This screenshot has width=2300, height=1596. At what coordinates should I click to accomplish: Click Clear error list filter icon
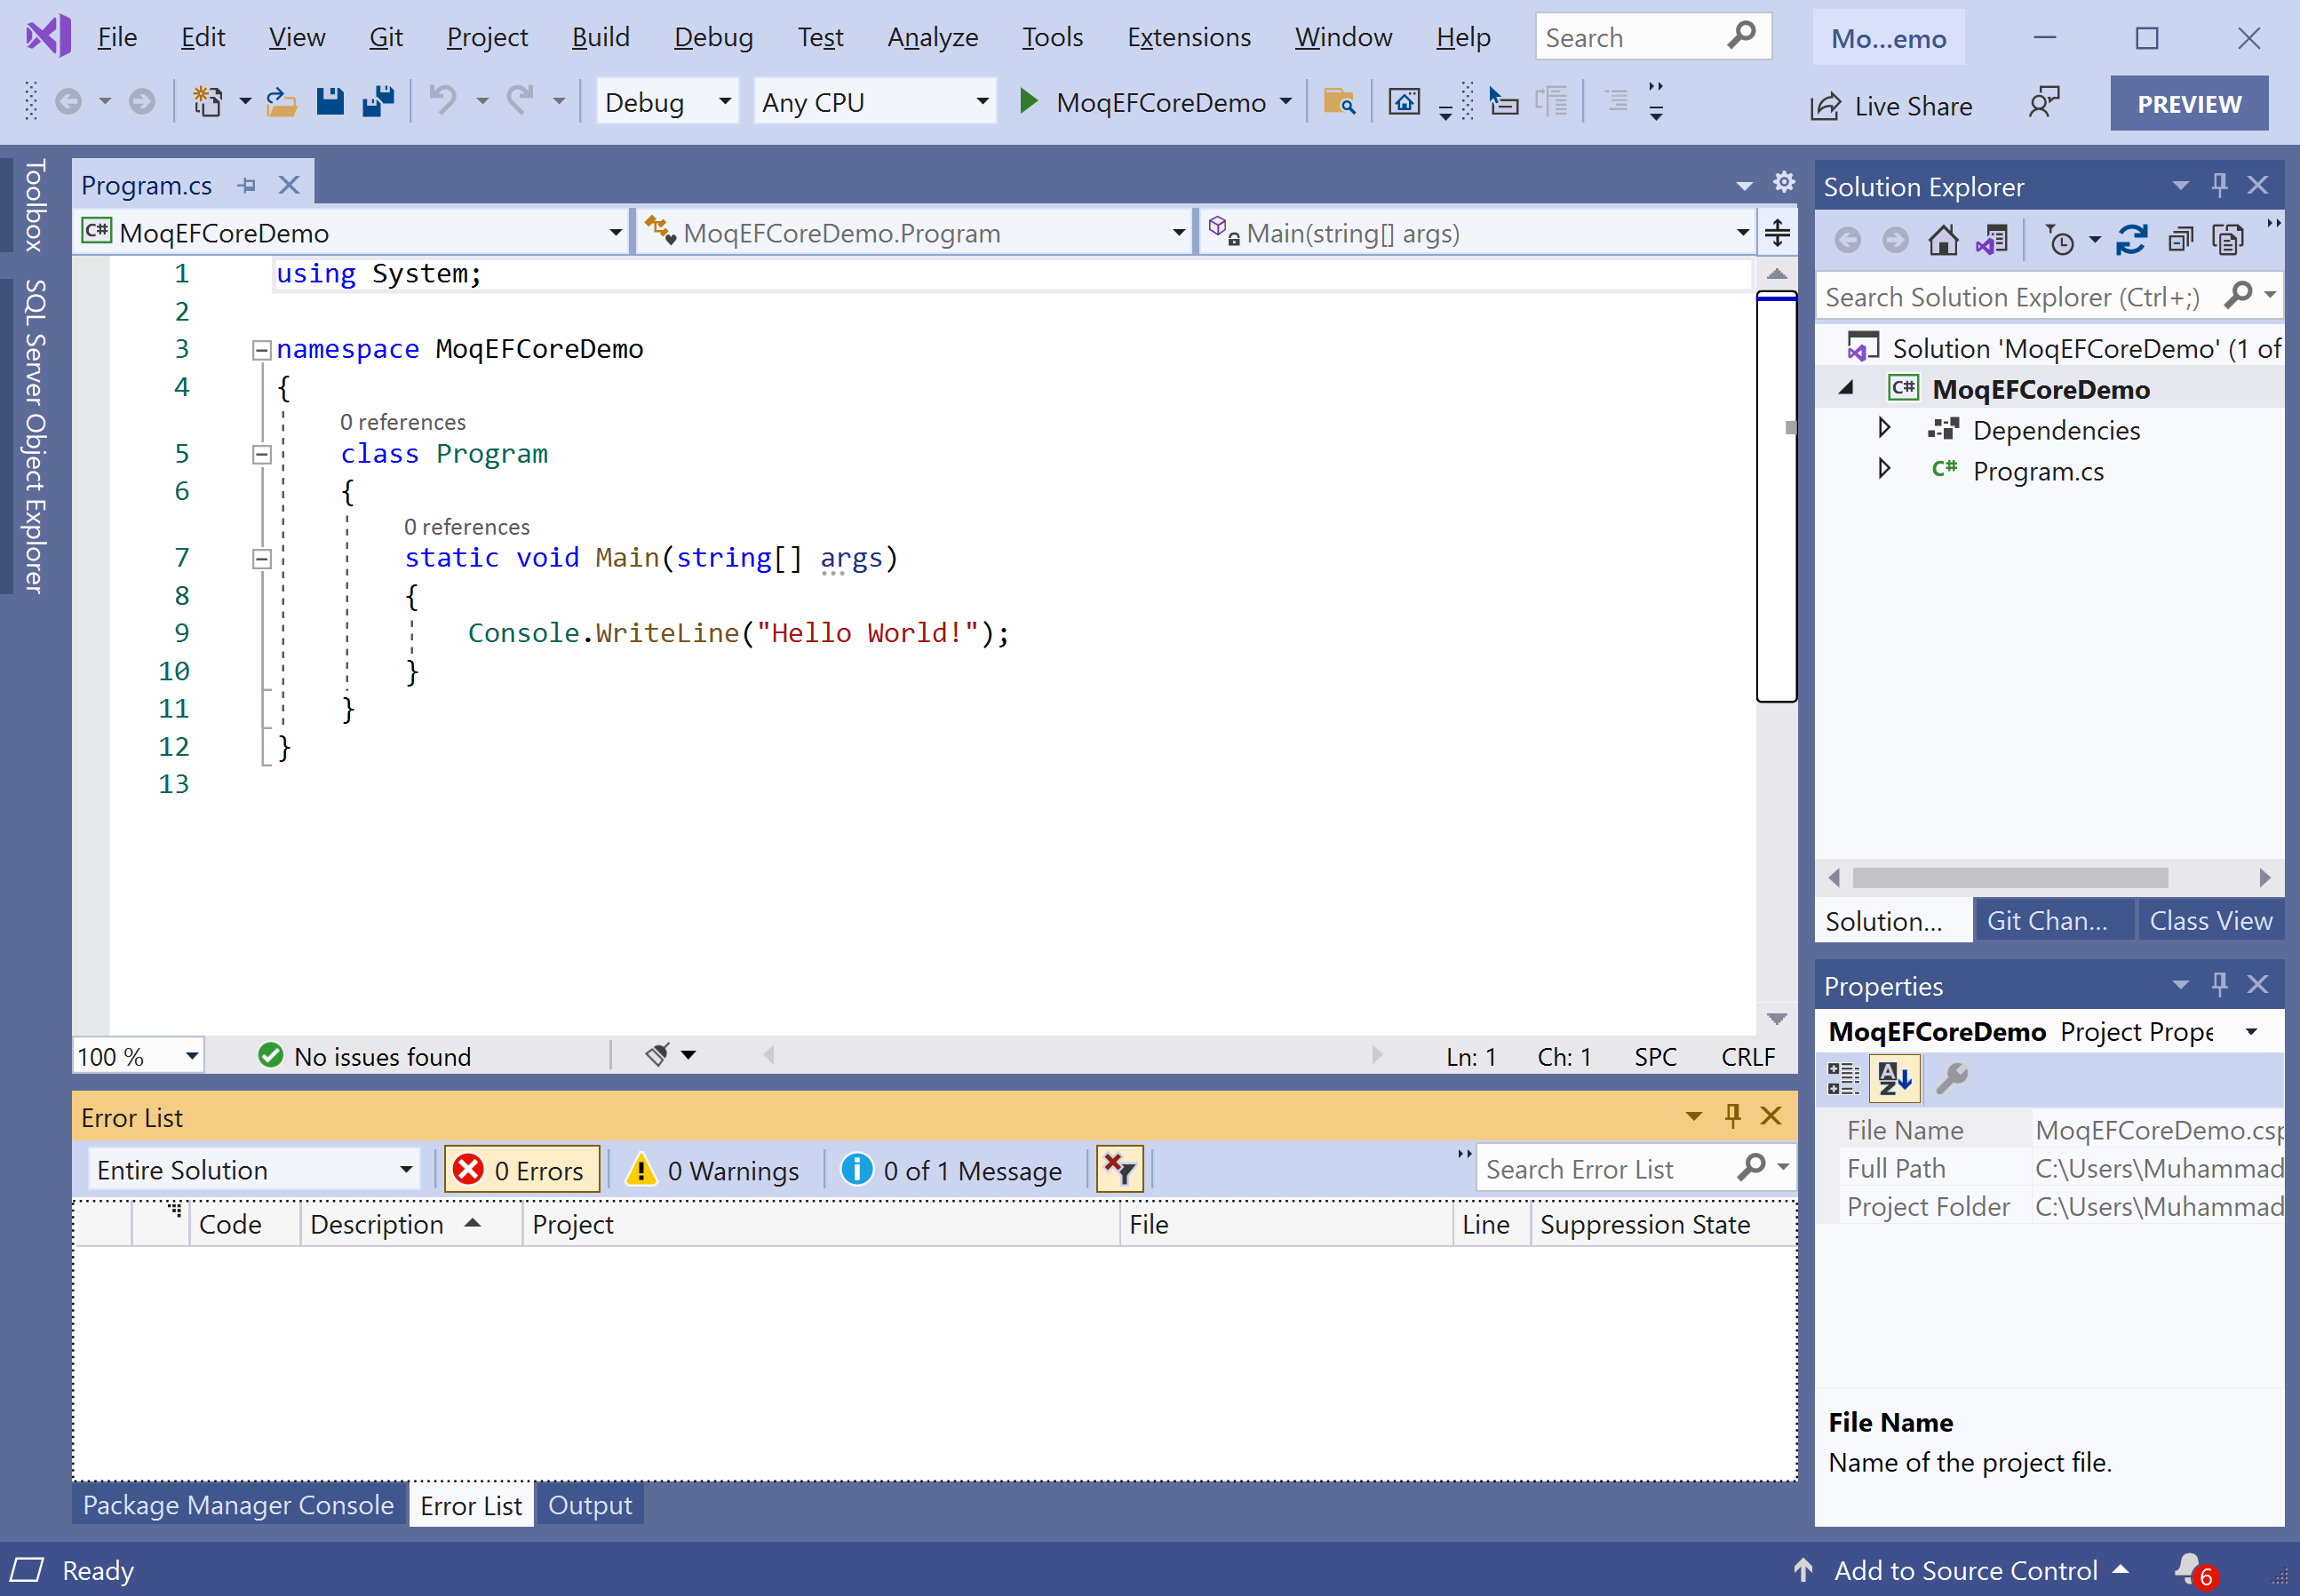tap(1119, 1169)
